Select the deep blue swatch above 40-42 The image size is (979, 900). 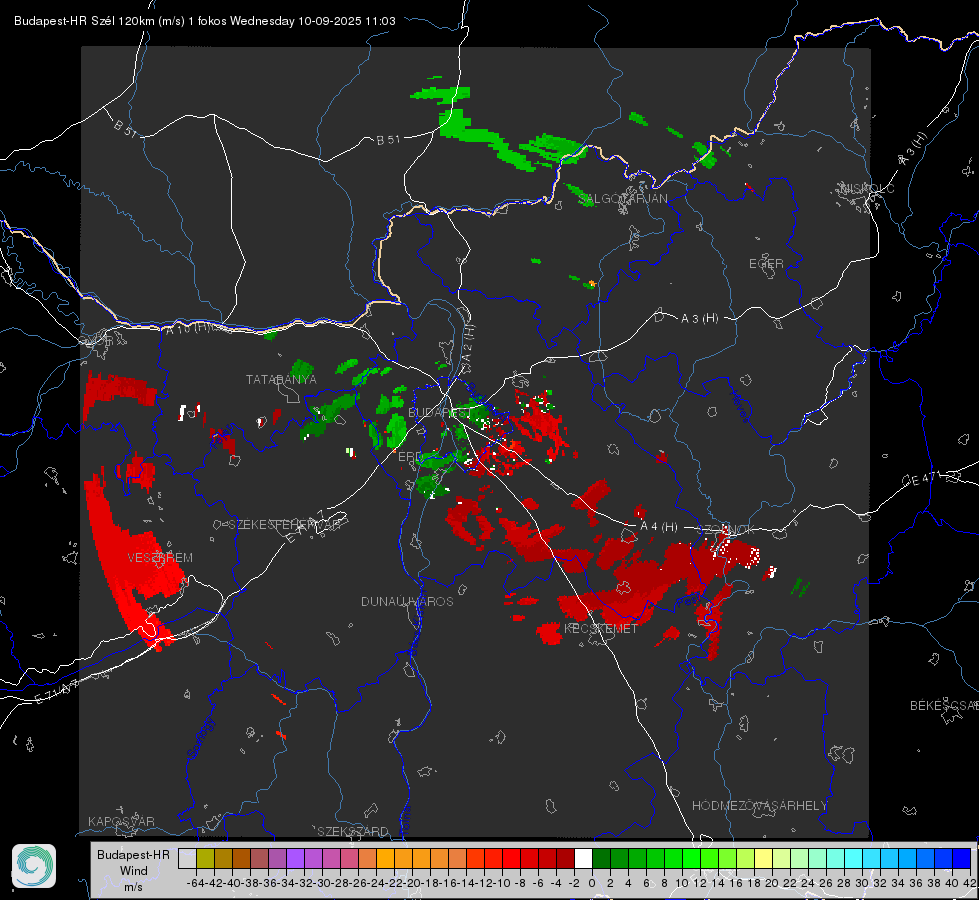tap(962, 858)
